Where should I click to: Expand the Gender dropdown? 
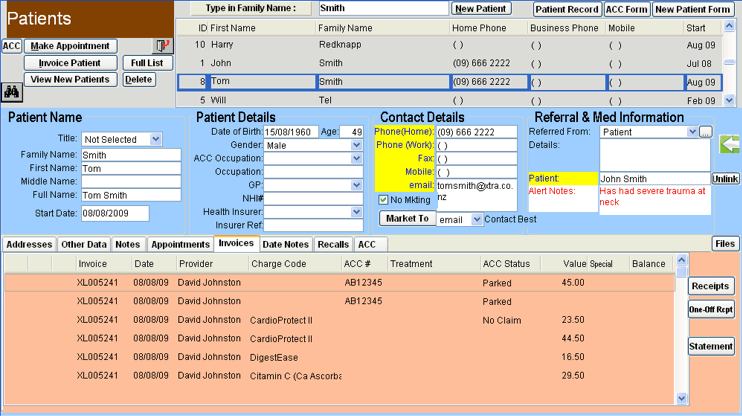[x=356, y=146]
